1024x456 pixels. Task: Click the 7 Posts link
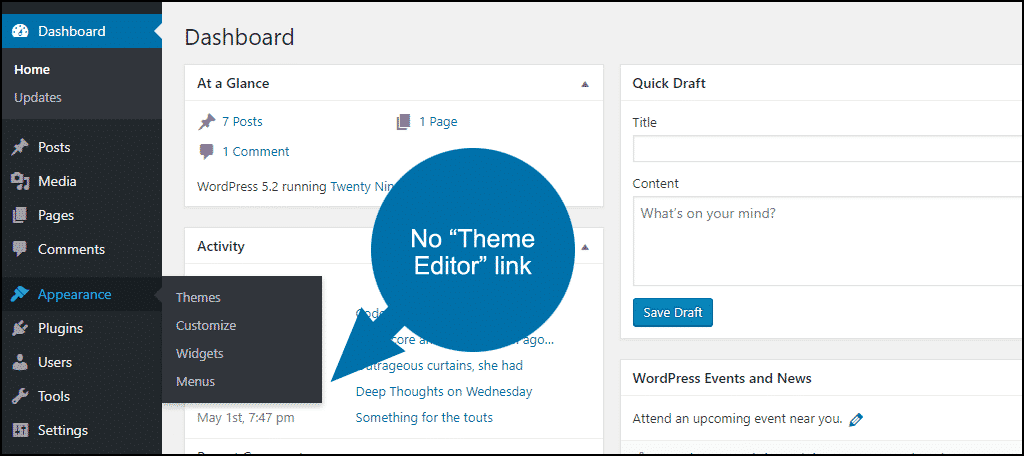[x=242, y=122]
